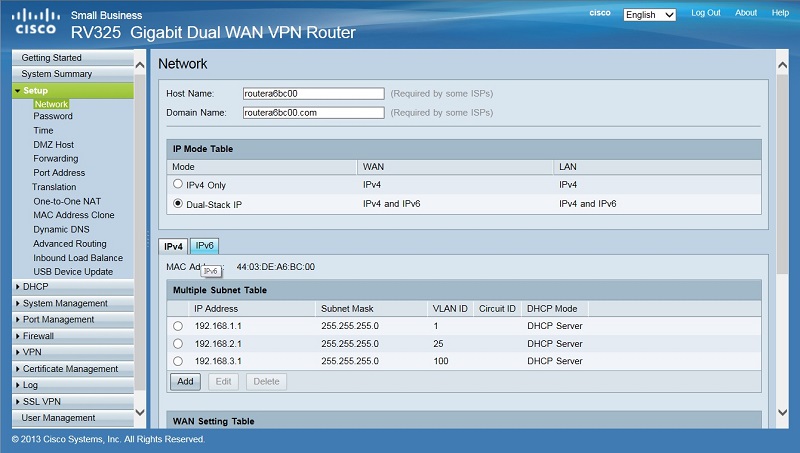800x453 pixels.
Task: Select the 192.168.2.1 subnet row radio
Action: 178,344
